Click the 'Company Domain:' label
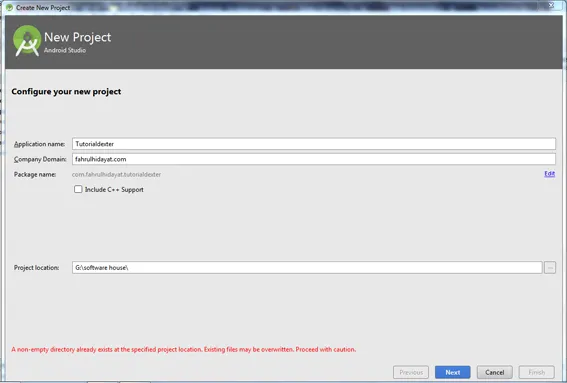Screen dimensions: 567x383 (x=40, y=159)
